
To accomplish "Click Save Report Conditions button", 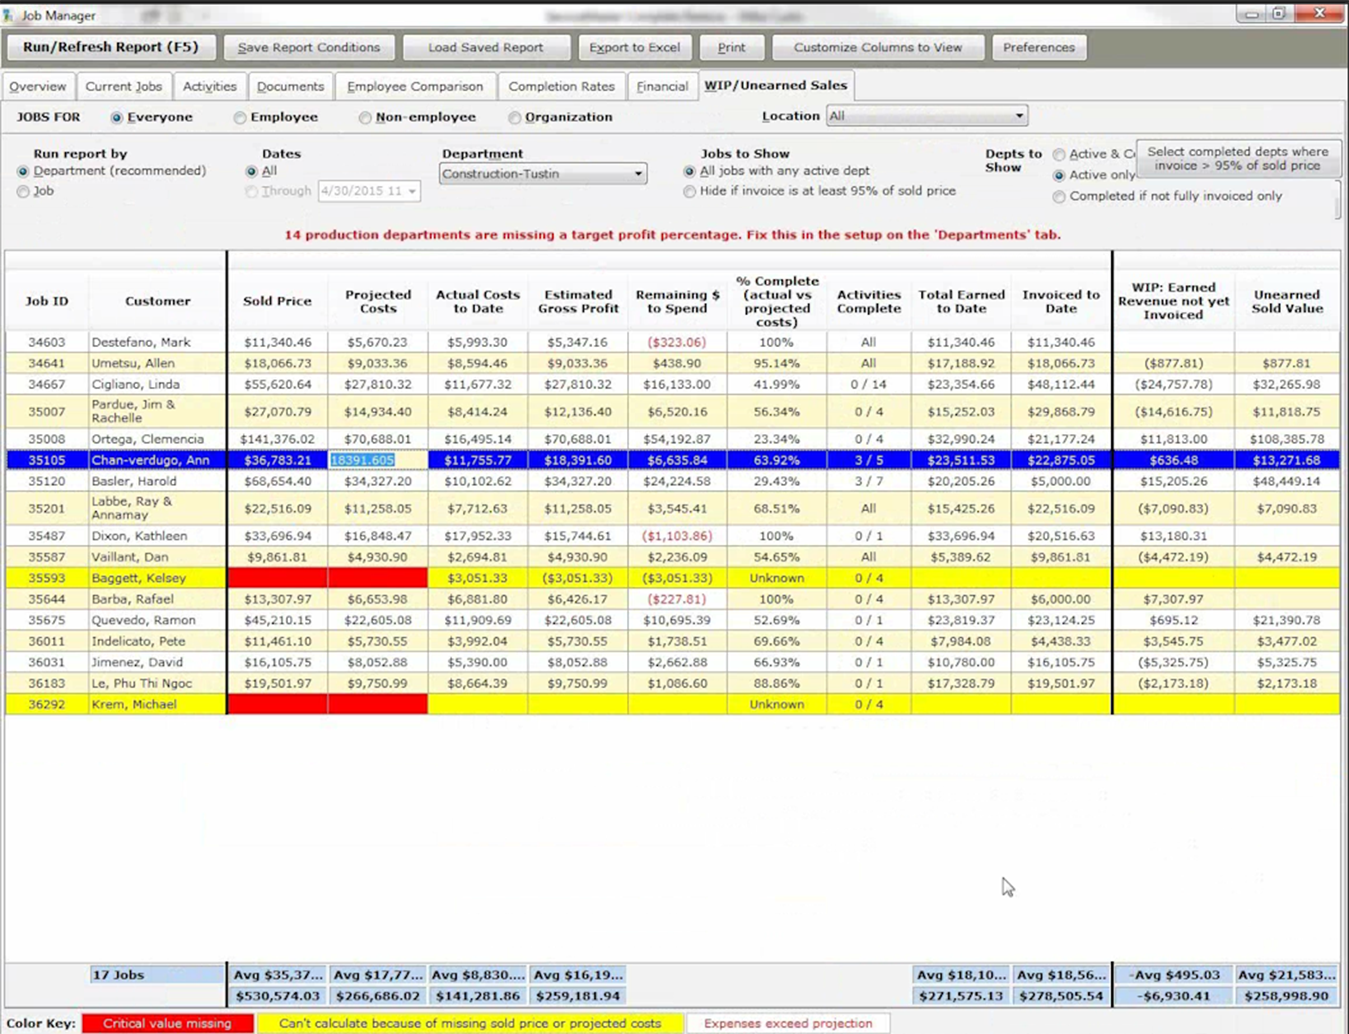I will pyautogui.click(x=309, y=47).
